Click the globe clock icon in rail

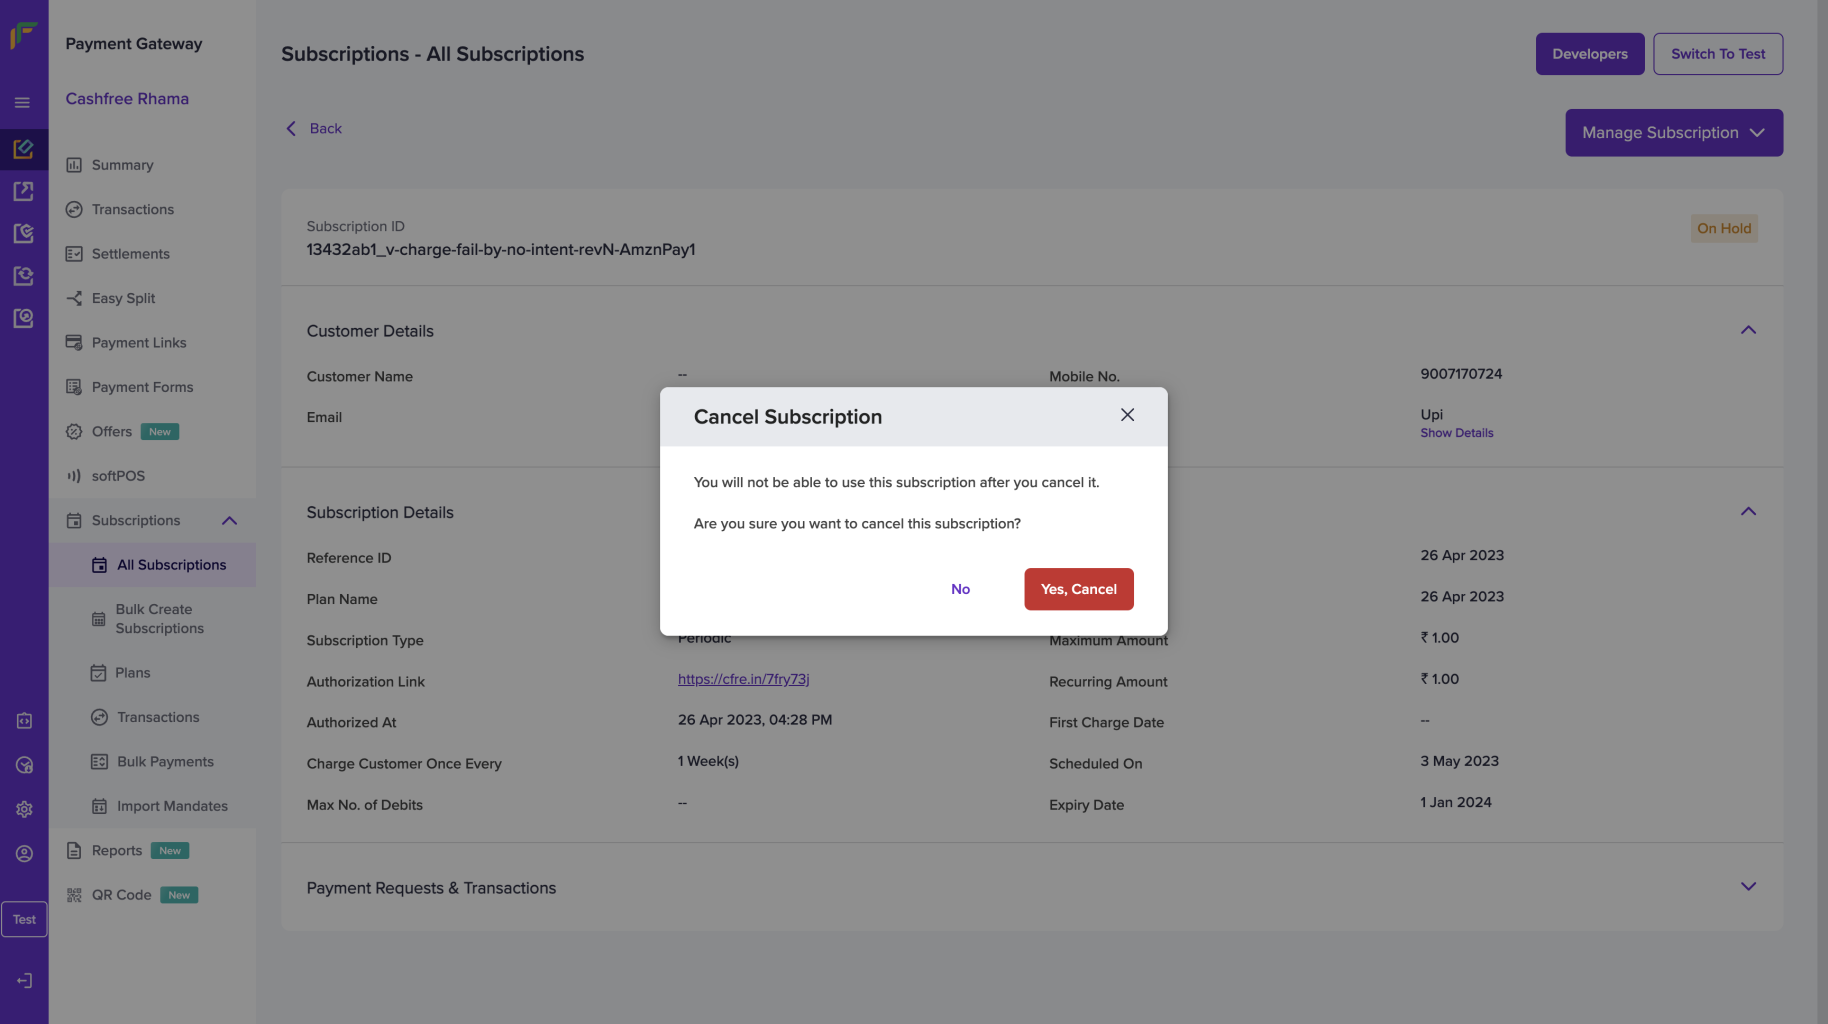coord(24,765)
